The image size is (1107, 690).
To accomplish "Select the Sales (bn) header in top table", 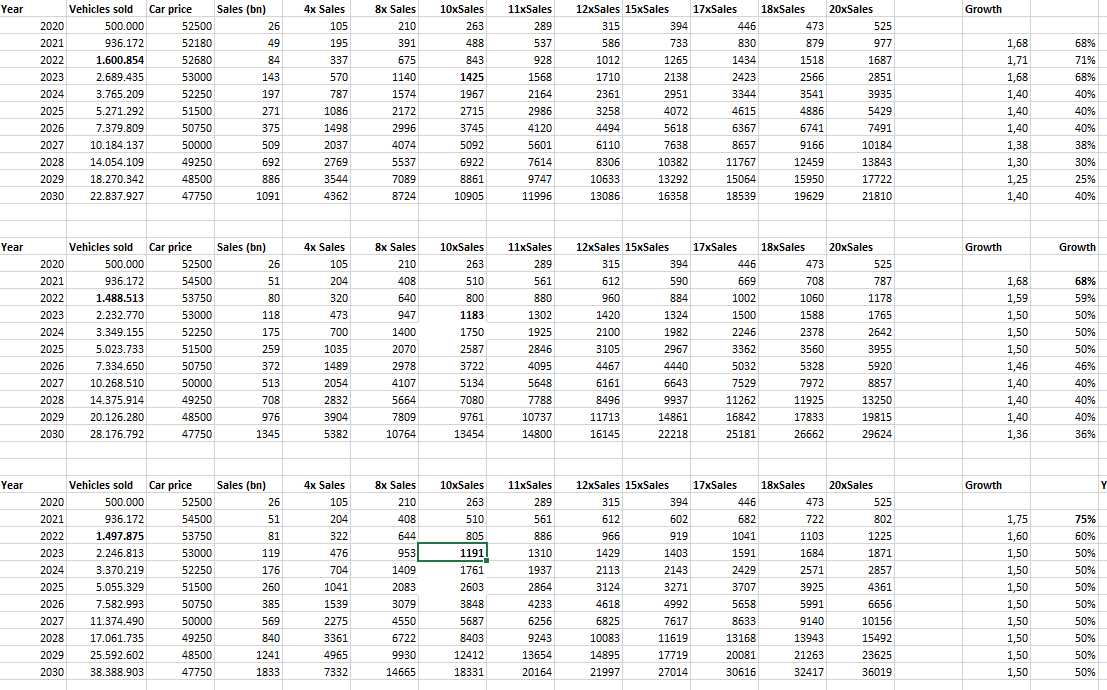I will point(241,9).
